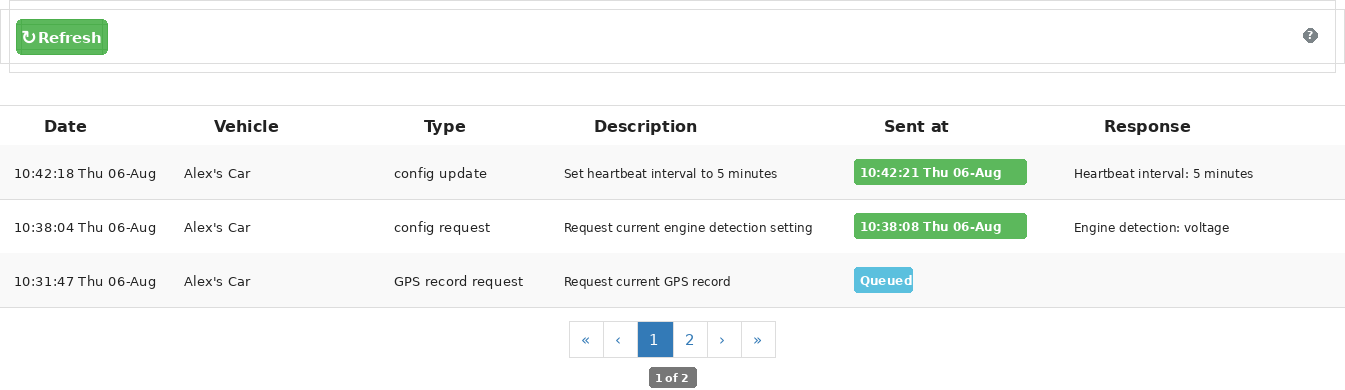Go to previous page with ‹ button
The height and width of the screenshot is (390, 1345).
(x=620, y=339)
